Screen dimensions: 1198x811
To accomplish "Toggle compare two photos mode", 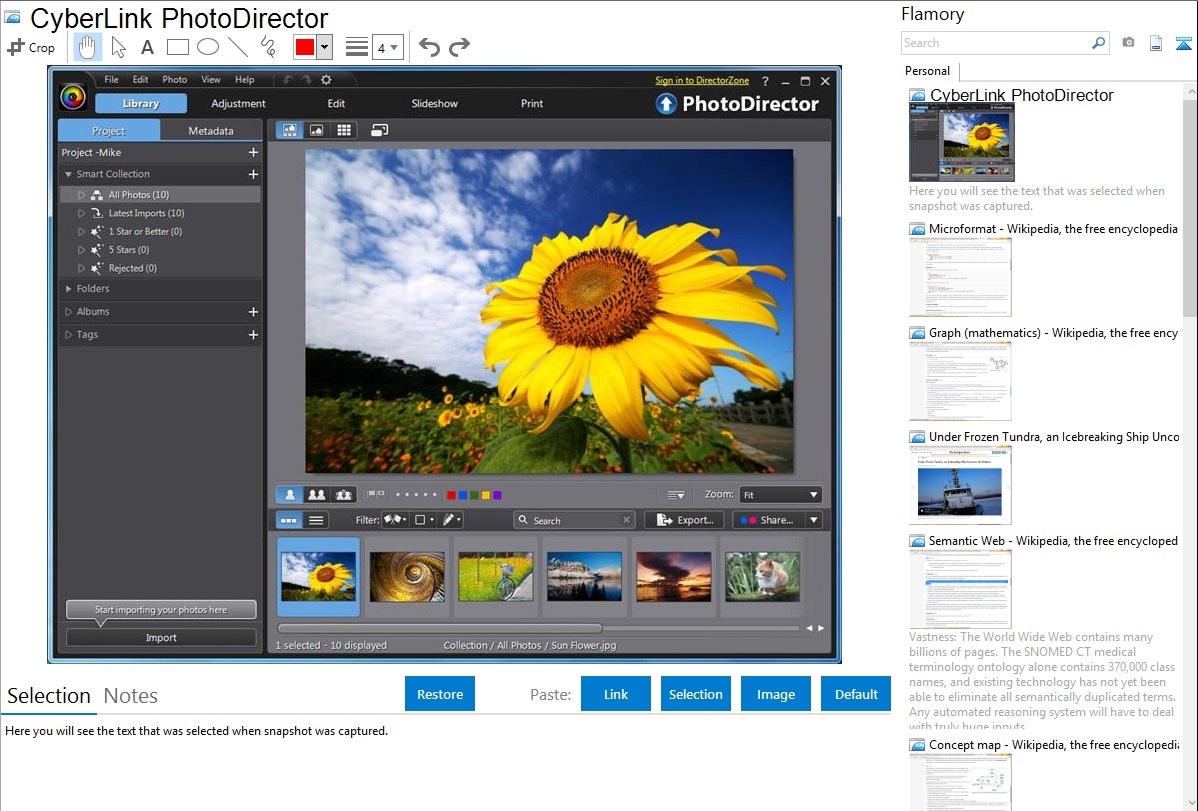I will pos(316,495).
